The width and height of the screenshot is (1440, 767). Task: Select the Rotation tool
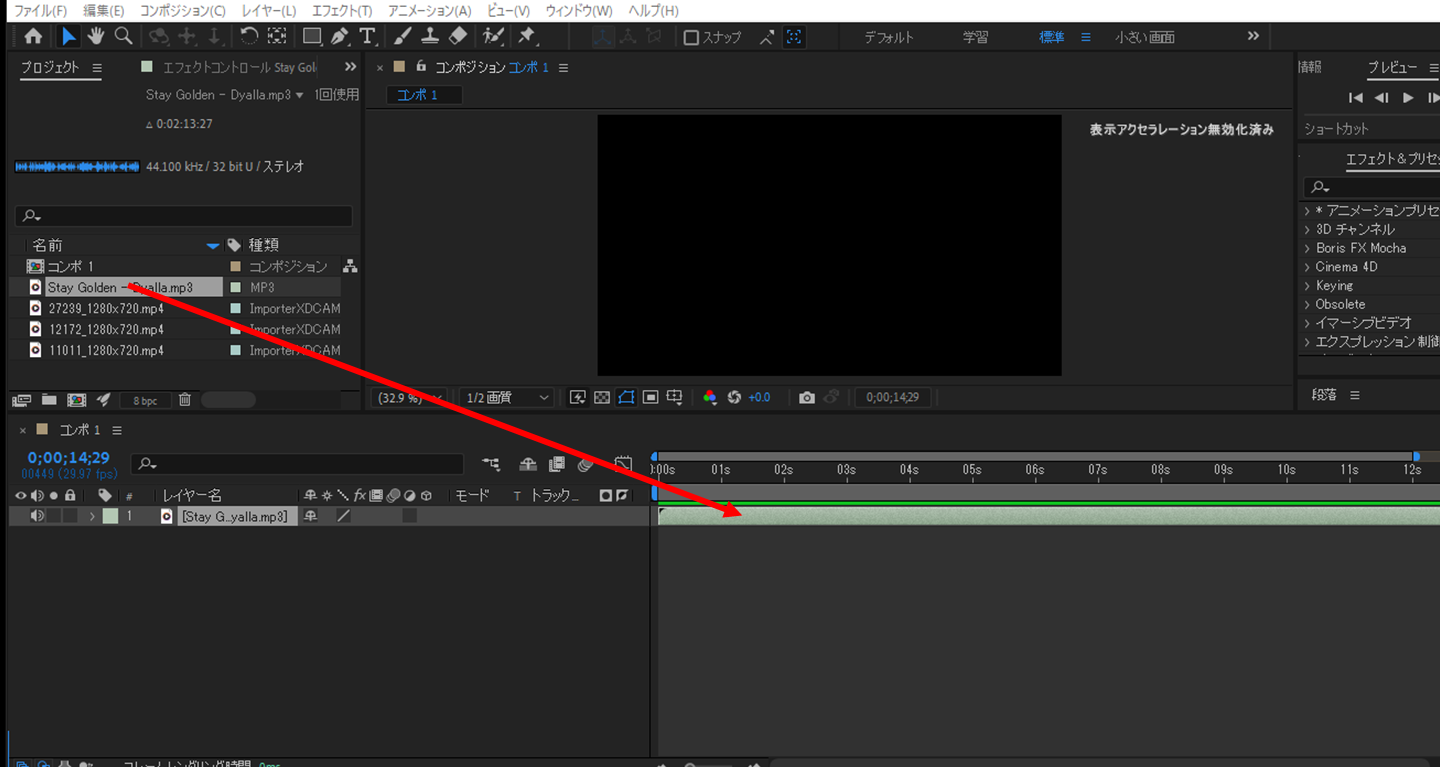[249, 36]
